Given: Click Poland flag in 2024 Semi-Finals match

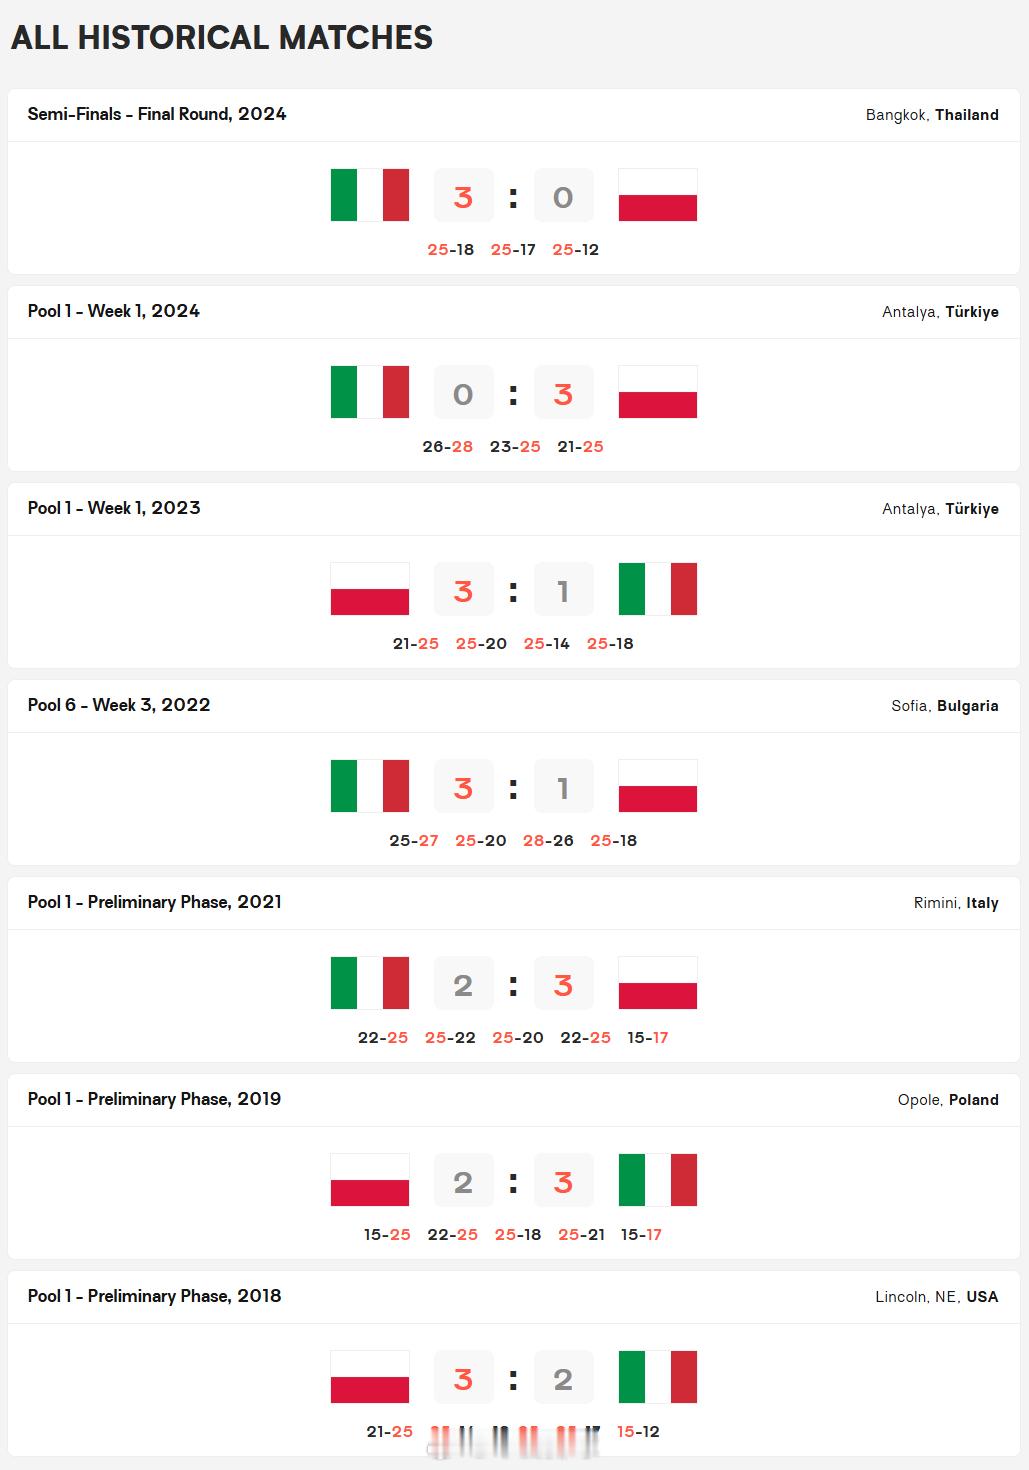Looking at the screenshot, I should (658, 195).
